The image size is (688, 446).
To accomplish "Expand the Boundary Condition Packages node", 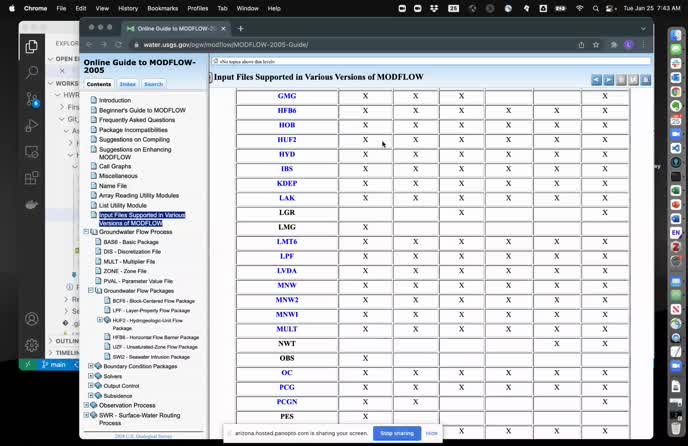I will coord(91,366).
